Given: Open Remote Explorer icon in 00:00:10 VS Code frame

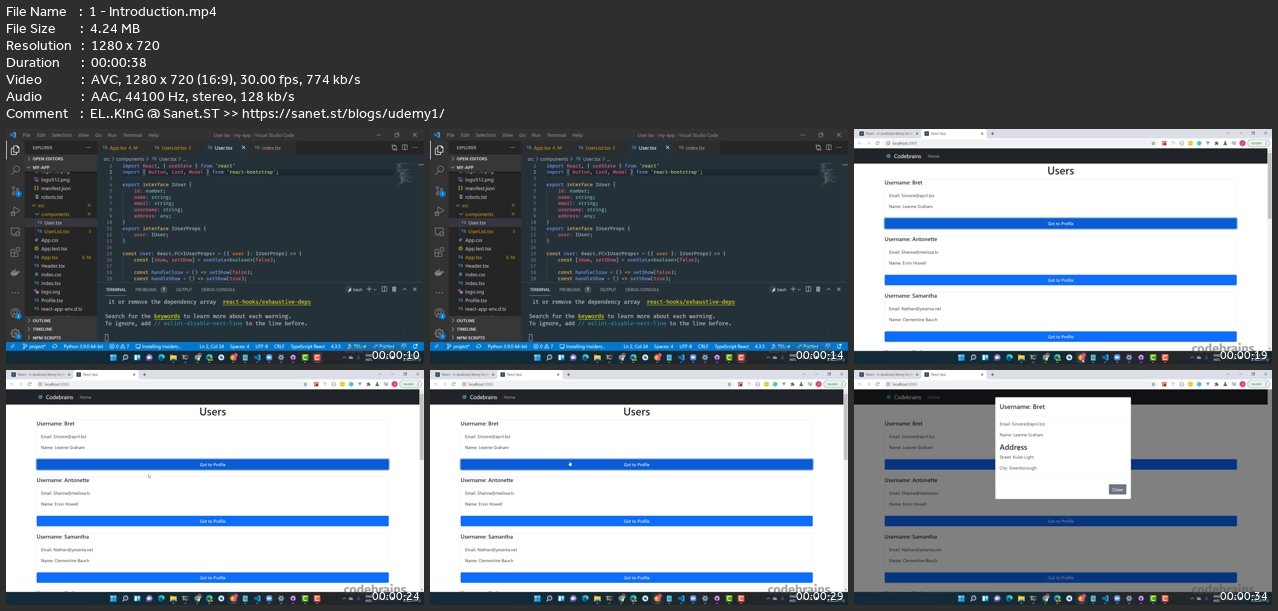Looking at the screenshot, I should (x=15, y=231).
